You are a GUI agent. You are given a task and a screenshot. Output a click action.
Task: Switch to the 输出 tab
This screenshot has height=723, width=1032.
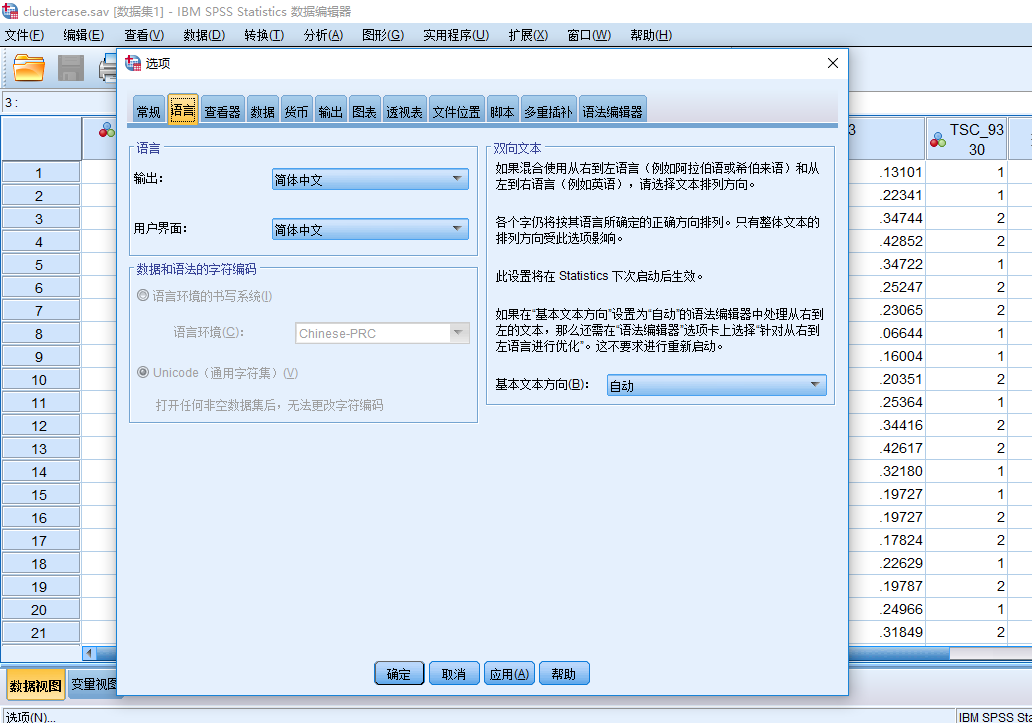point(330,111)
